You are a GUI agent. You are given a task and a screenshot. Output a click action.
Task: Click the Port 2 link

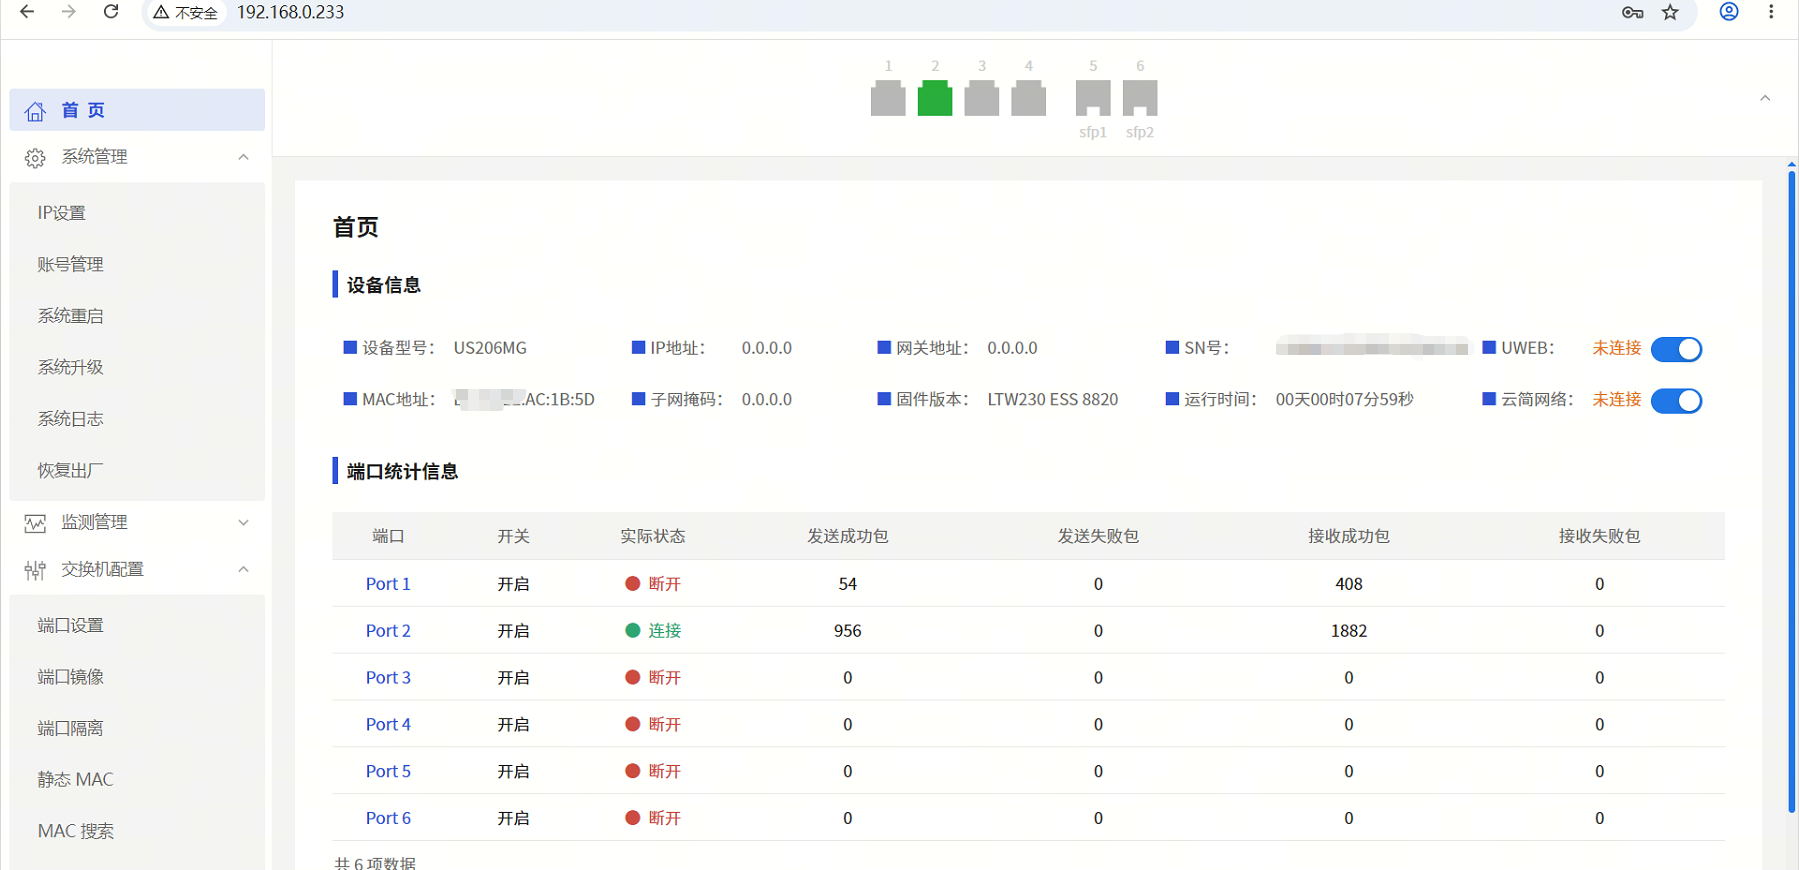(388, 631)
